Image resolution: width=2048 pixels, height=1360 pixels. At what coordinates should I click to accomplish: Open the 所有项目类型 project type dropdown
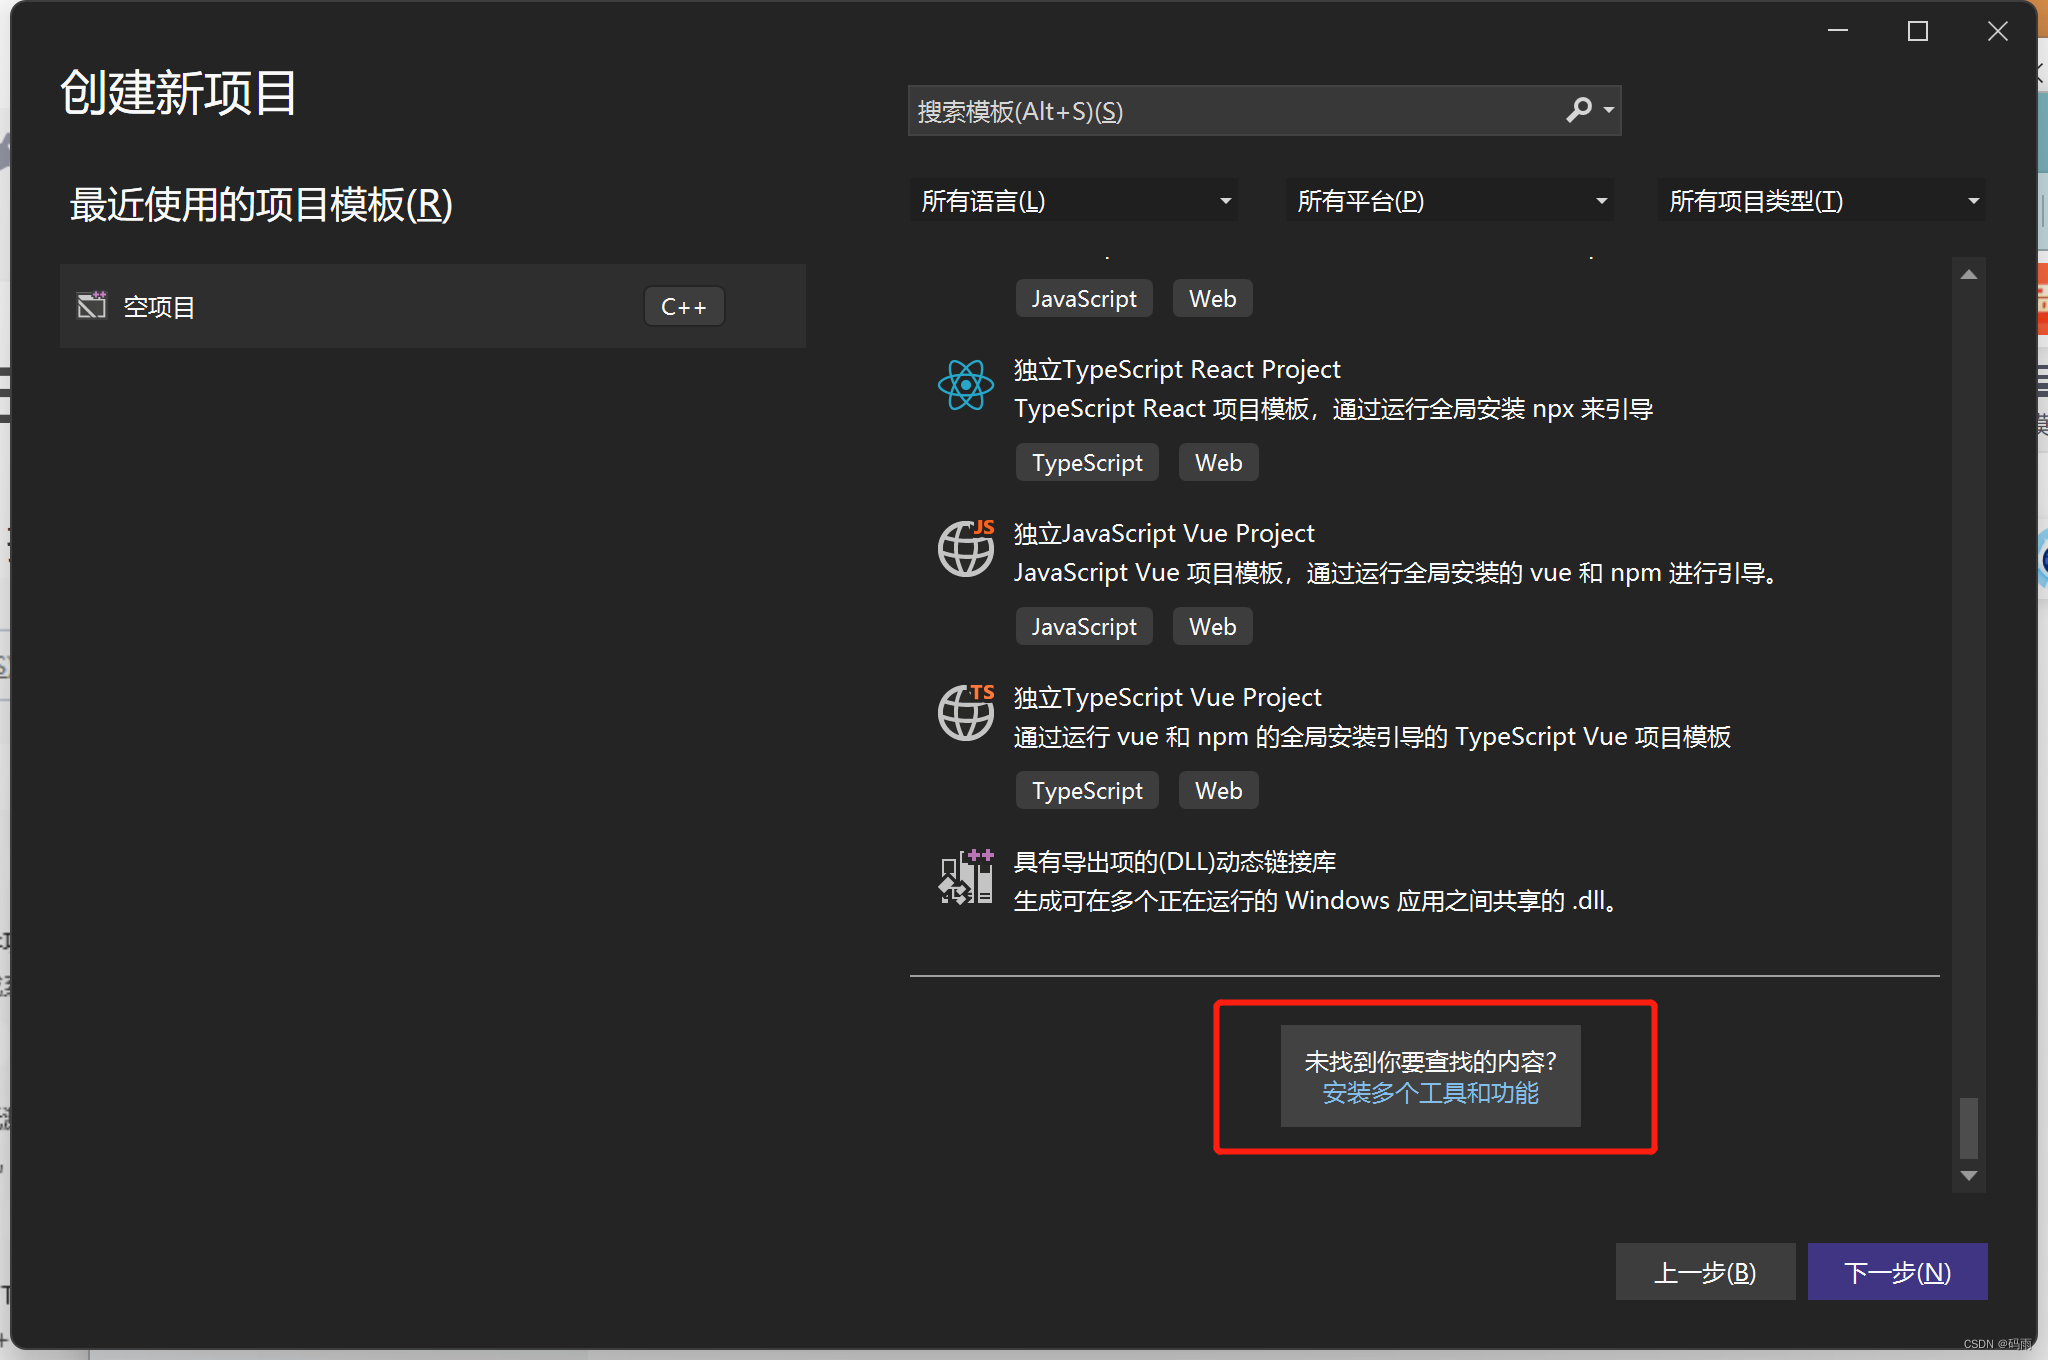click(x=1822, y=201)
